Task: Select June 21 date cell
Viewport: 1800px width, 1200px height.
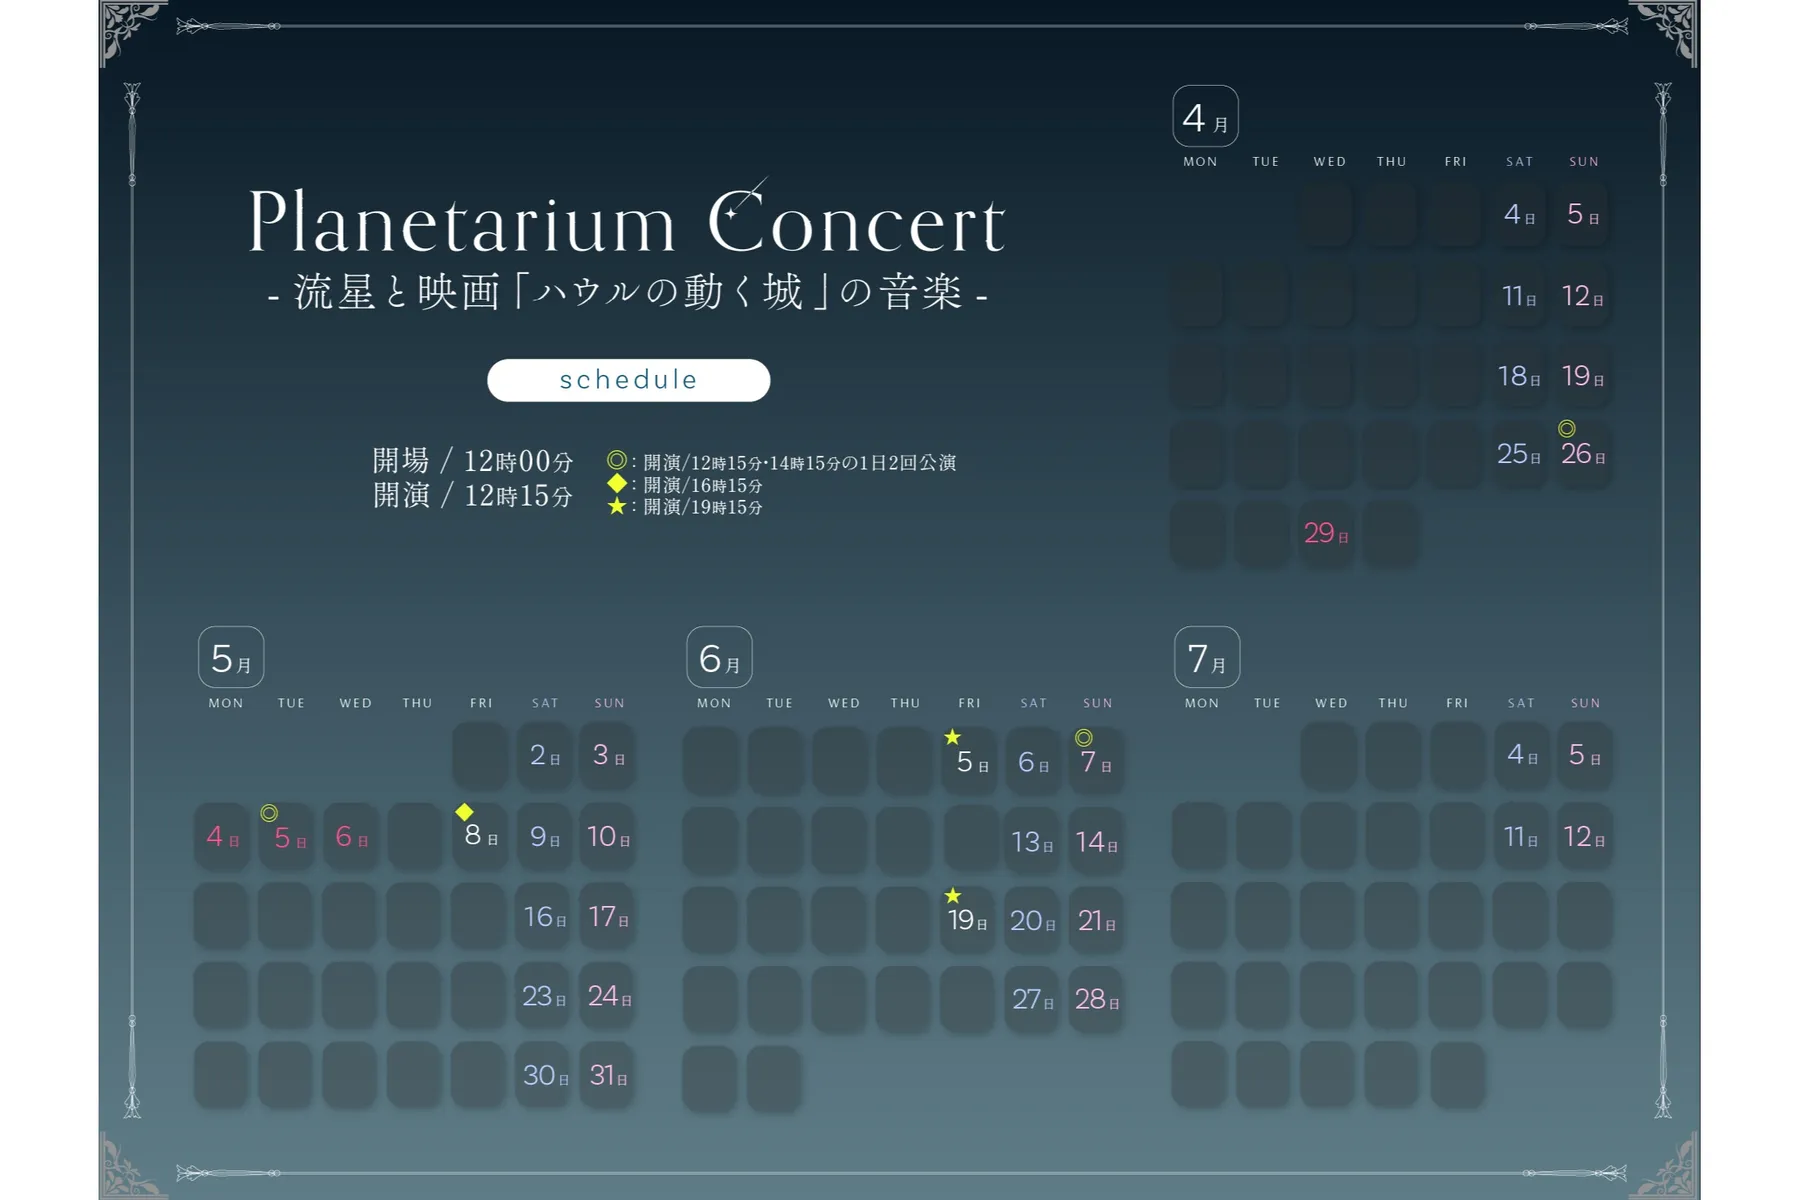Action: (1097, 920)
